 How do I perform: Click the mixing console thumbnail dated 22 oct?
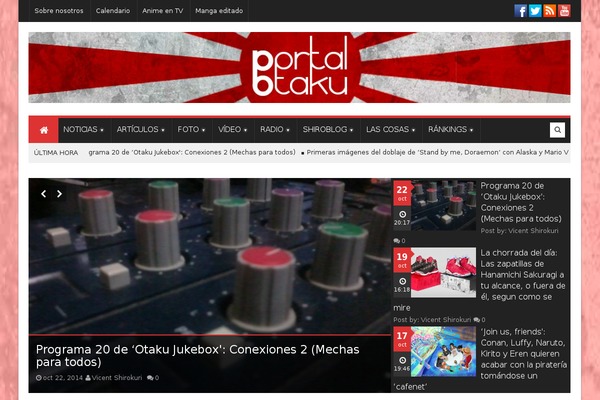[443, 205]
